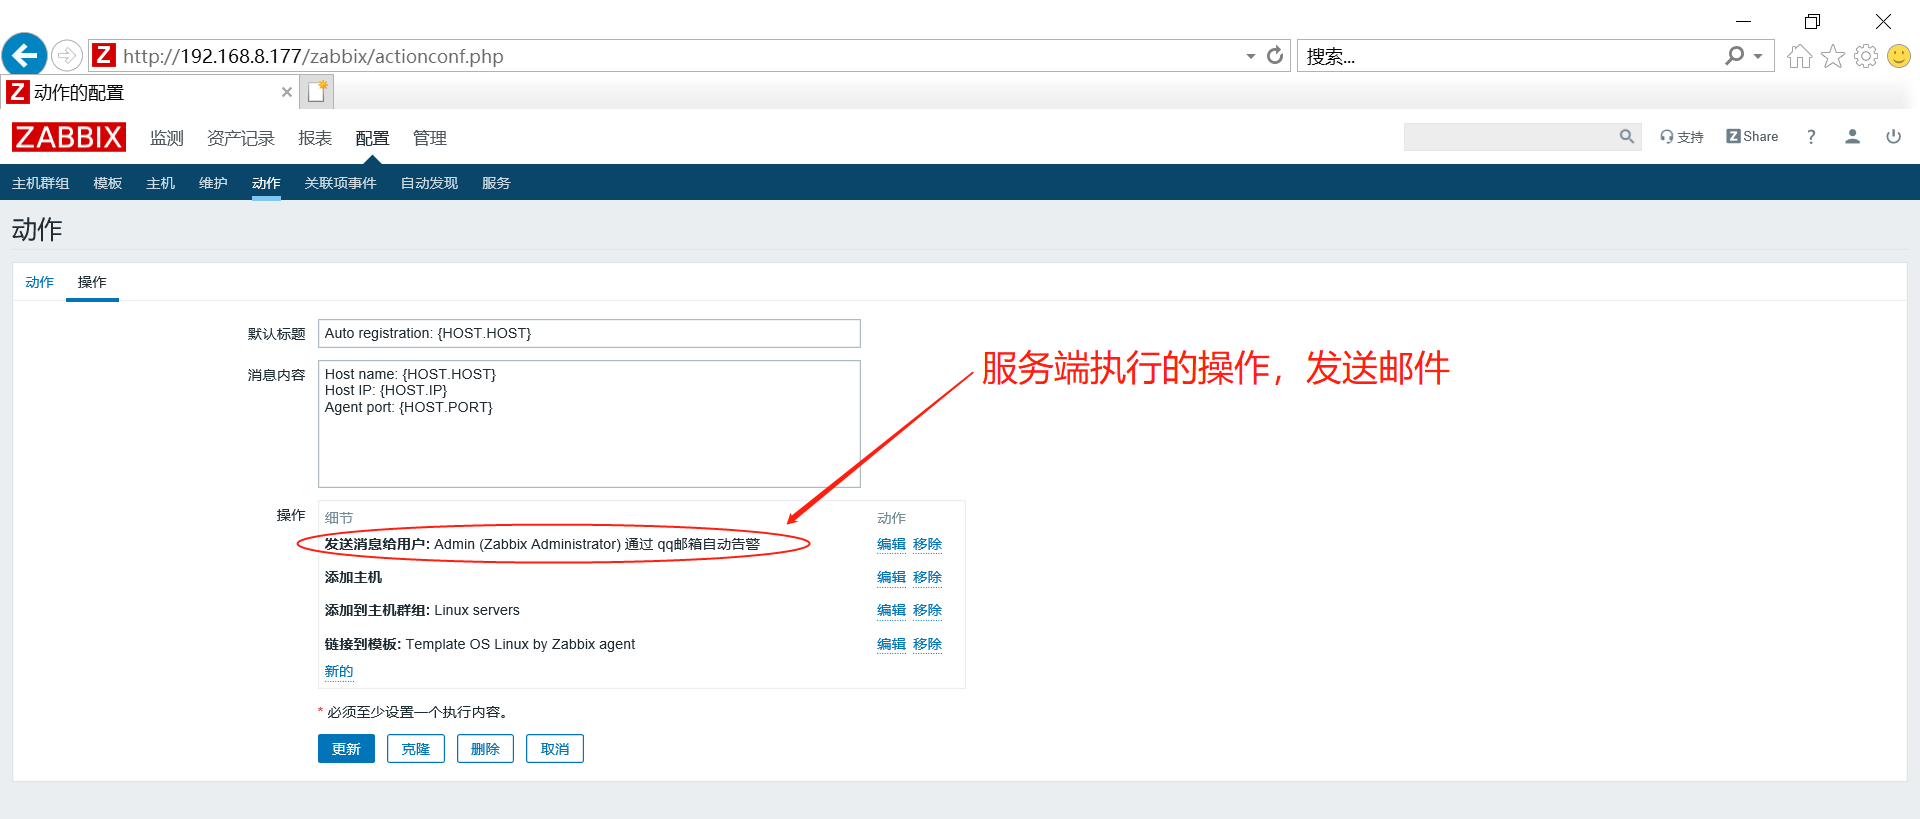1920x819 pixels.
Task: Go to 维护 submenu
Action: coord(213,183)
